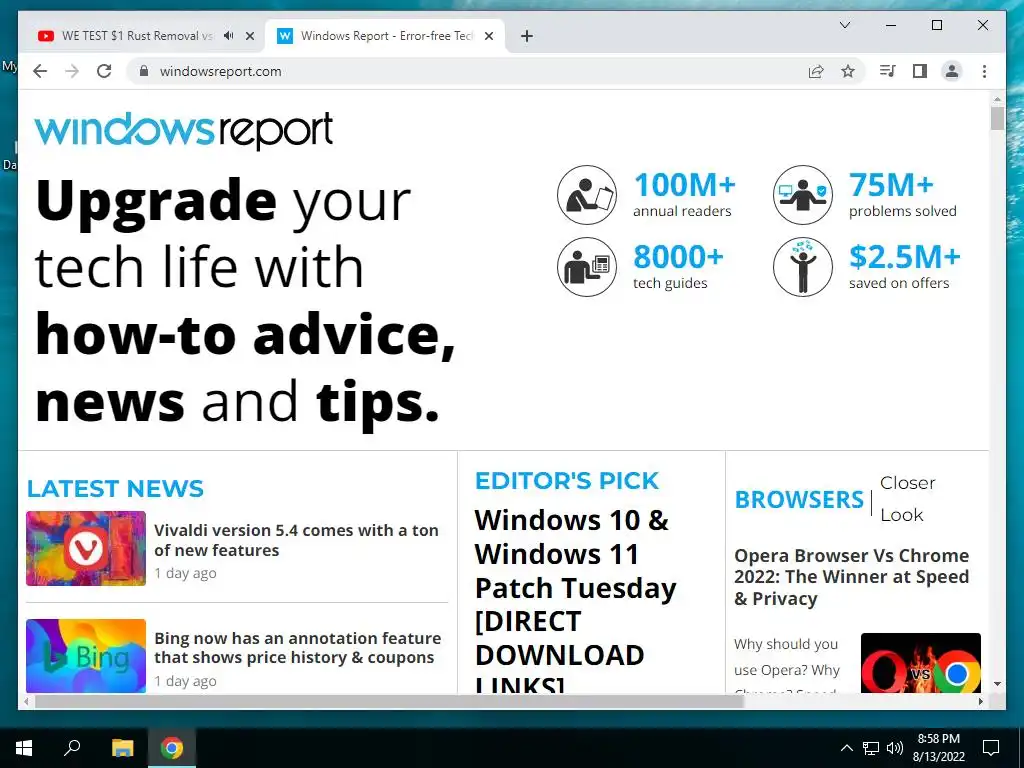Viewport: 1024px width, 768px height.
Task: Open the BROWSERS section heading
Action: point(799,500)
